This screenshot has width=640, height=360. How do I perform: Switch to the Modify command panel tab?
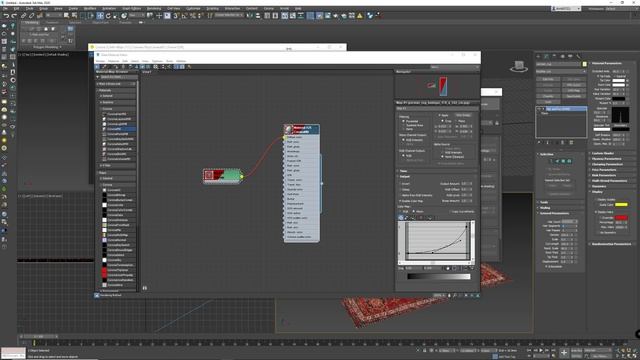pyautogui.click(x=547, y=56)
